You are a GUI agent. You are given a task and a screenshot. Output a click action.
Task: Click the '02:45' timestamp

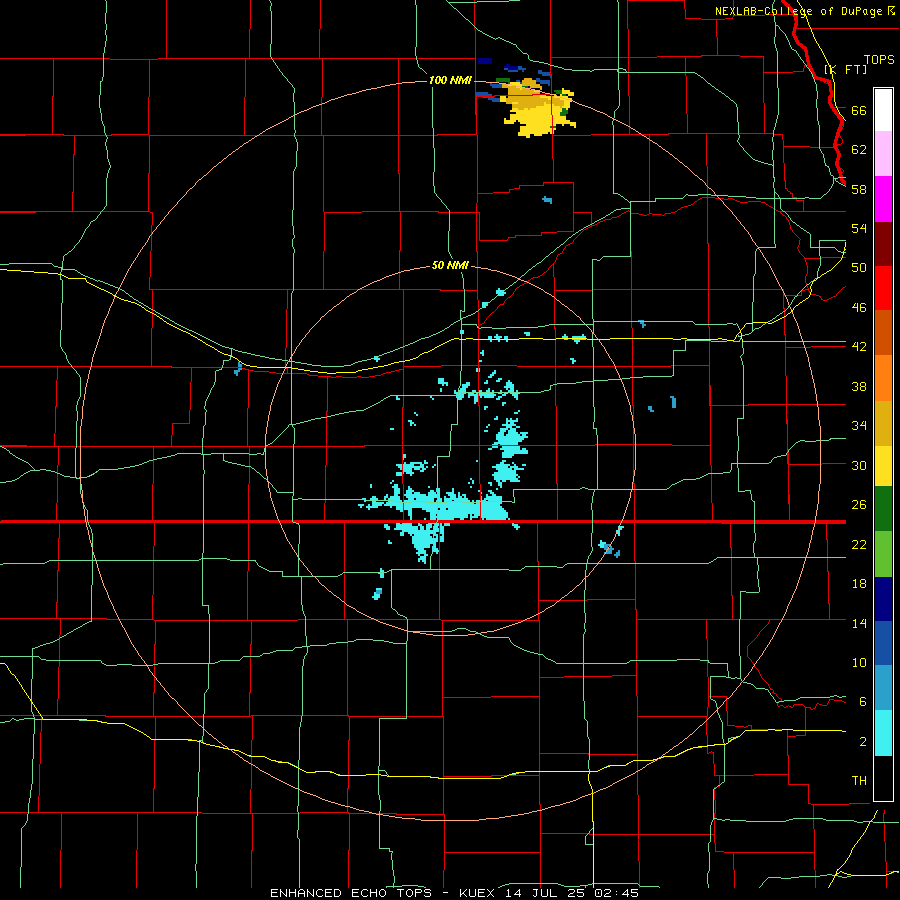[616, 893]
